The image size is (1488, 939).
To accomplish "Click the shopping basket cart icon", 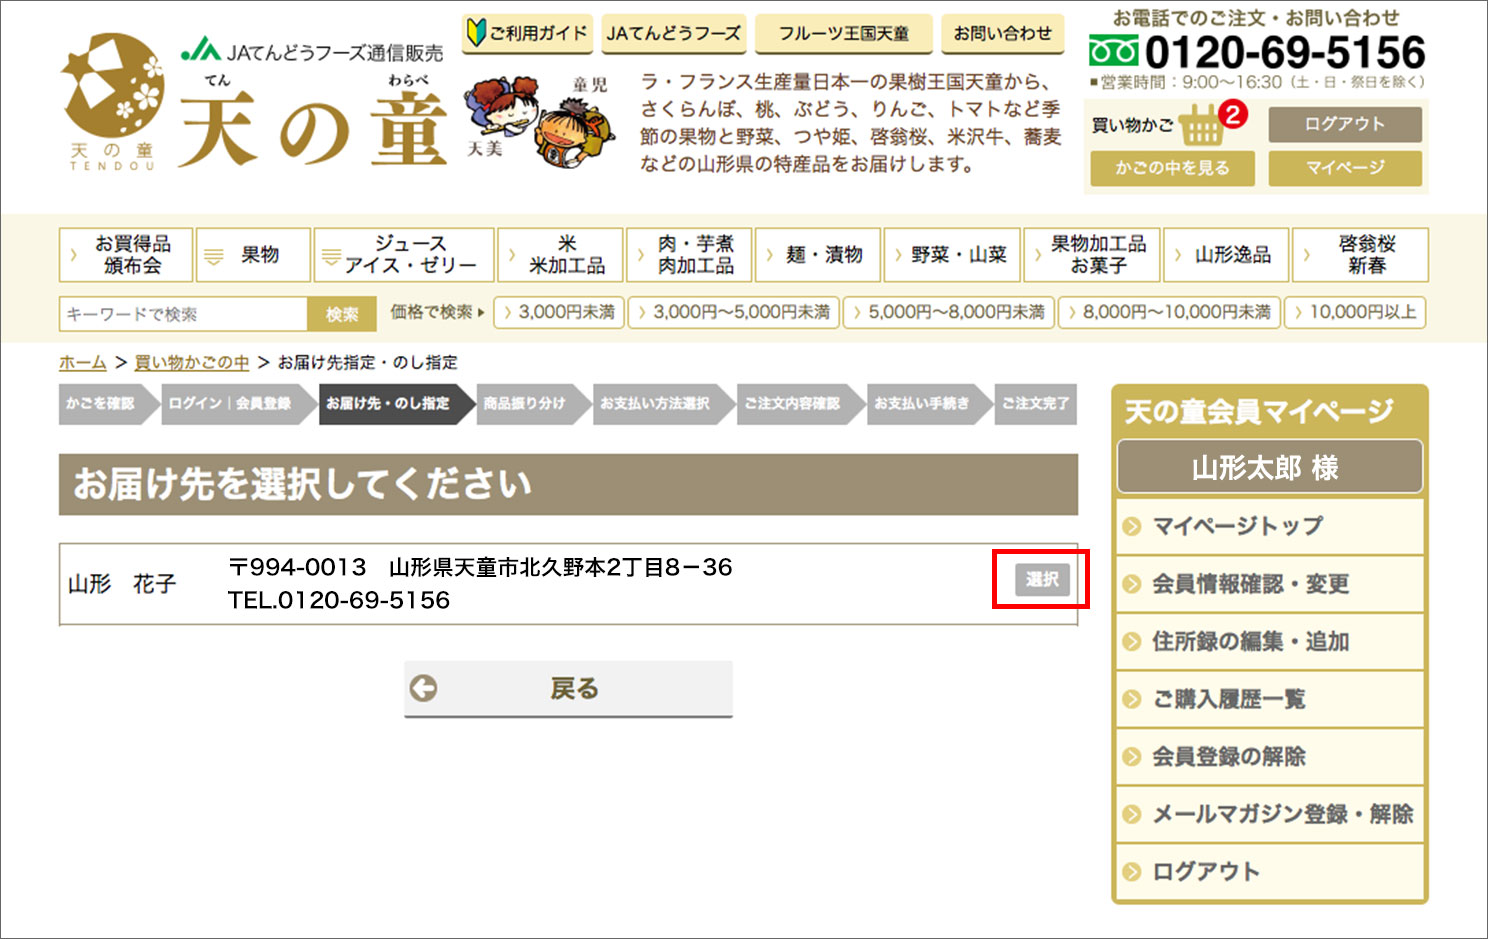I will pyautogui.click(x=1201, y=126).
